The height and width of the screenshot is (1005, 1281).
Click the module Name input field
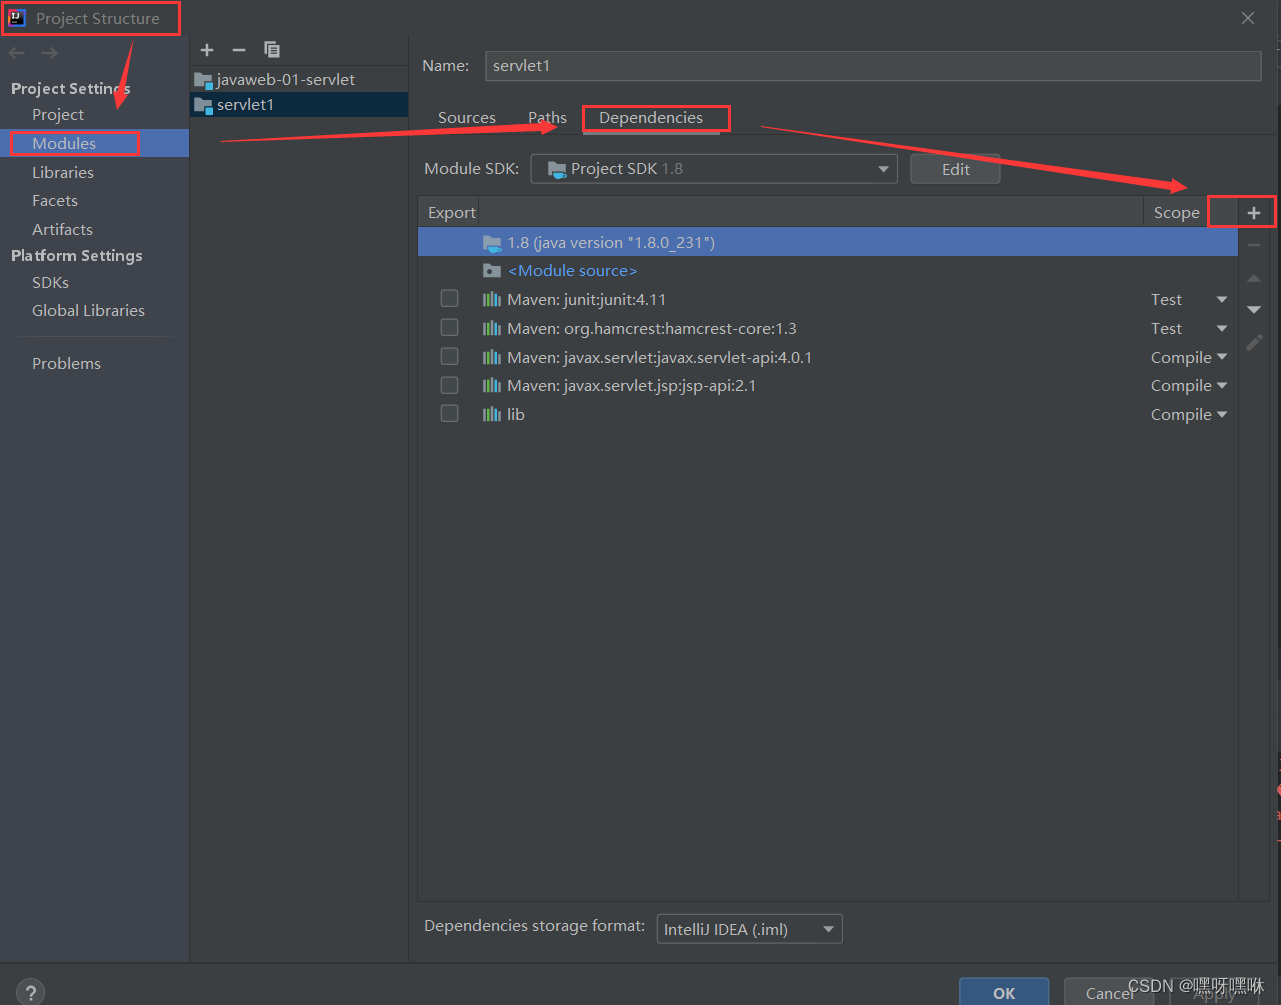(873, 66)
